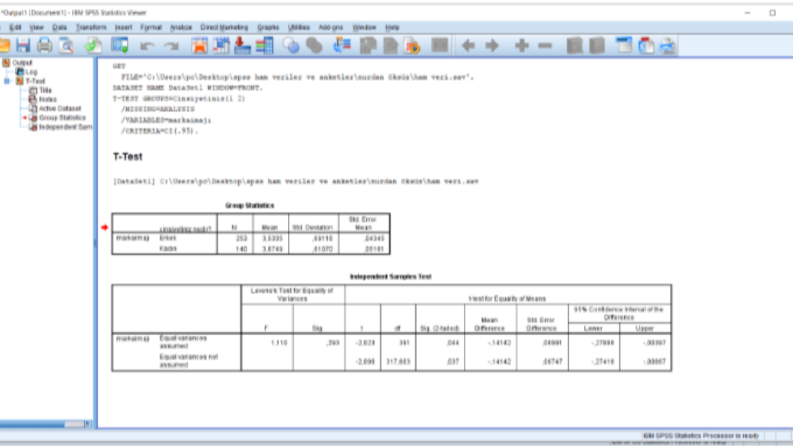
Task: Click the Hide closed book toolbar icon
Action: click(x=597, y=46)
